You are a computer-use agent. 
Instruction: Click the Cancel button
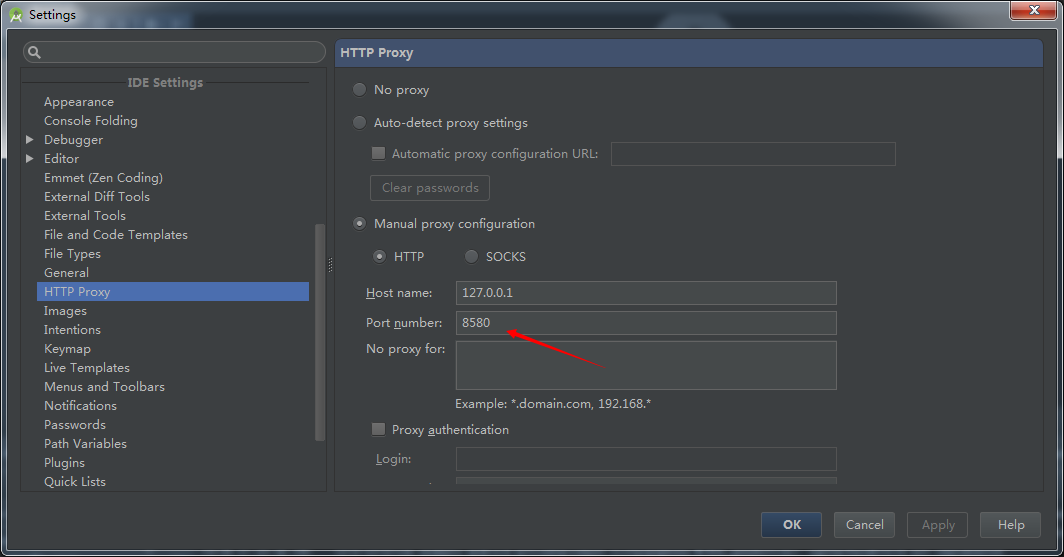pyautogui.click(x=864, y=524)
